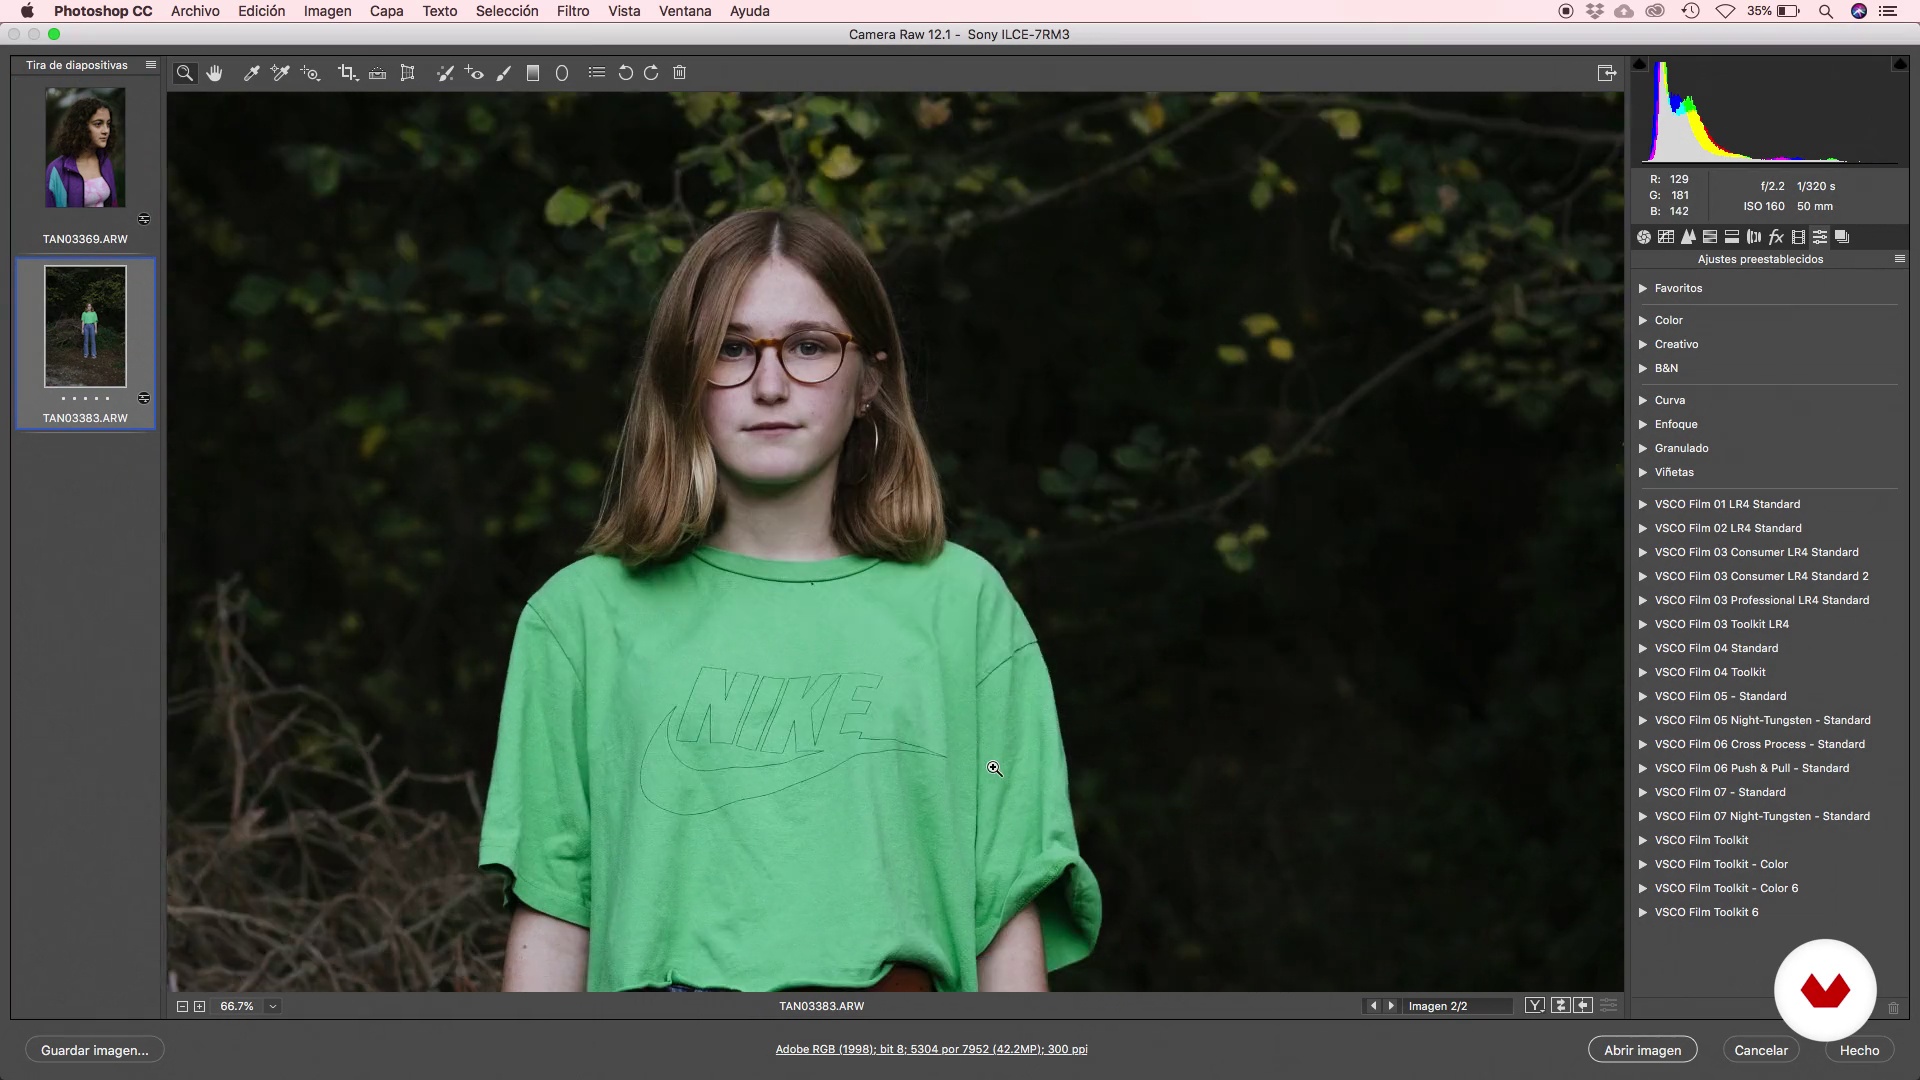Cycle before/after preview view (Y icon)

point(1535,1006)
